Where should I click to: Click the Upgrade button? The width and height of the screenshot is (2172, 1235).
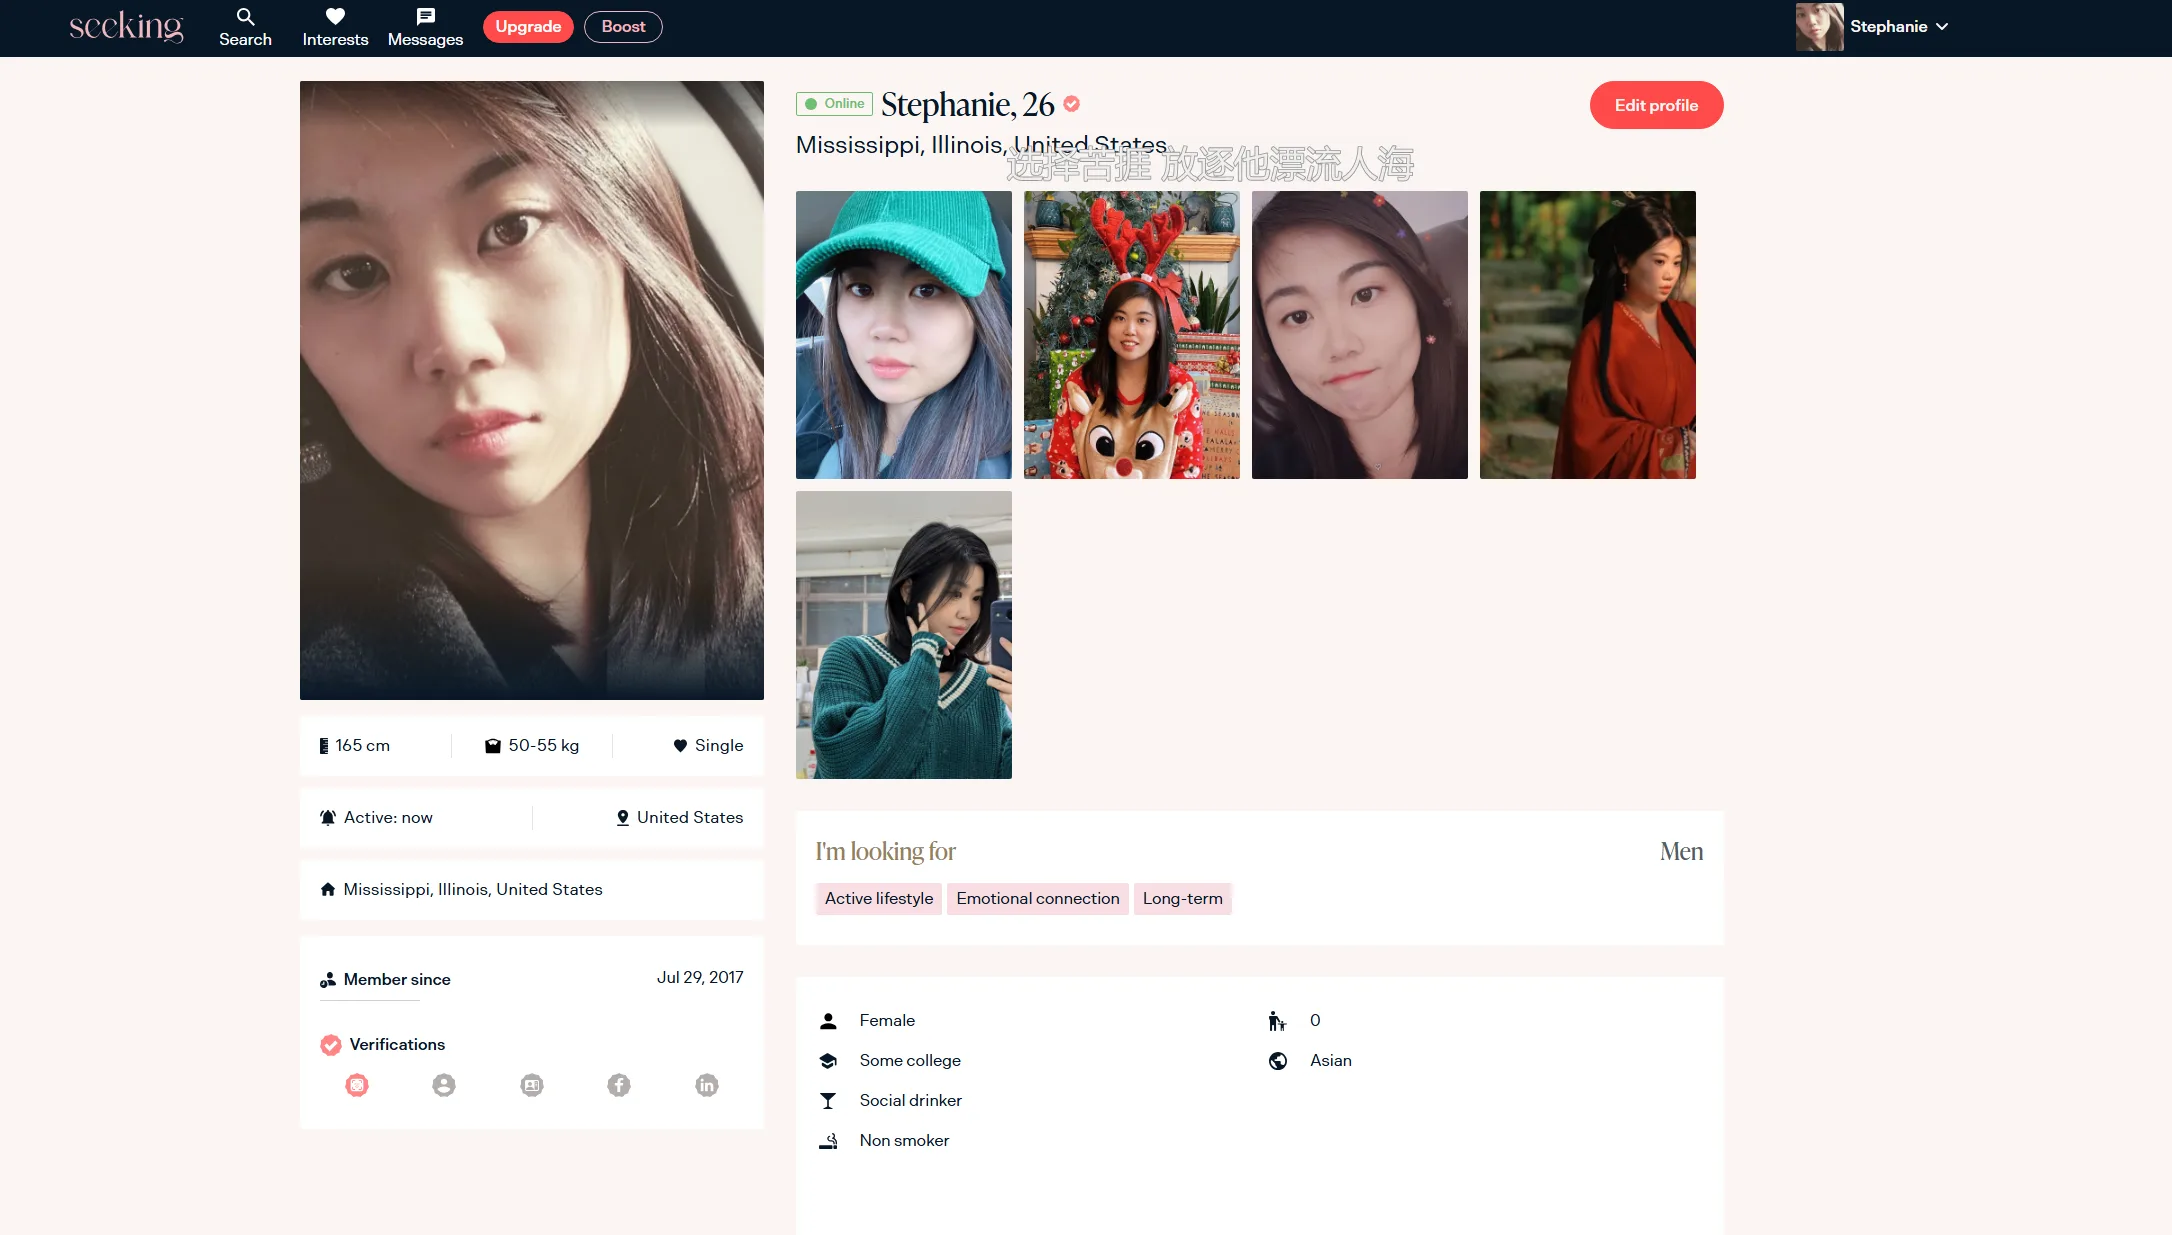point(528,27)
